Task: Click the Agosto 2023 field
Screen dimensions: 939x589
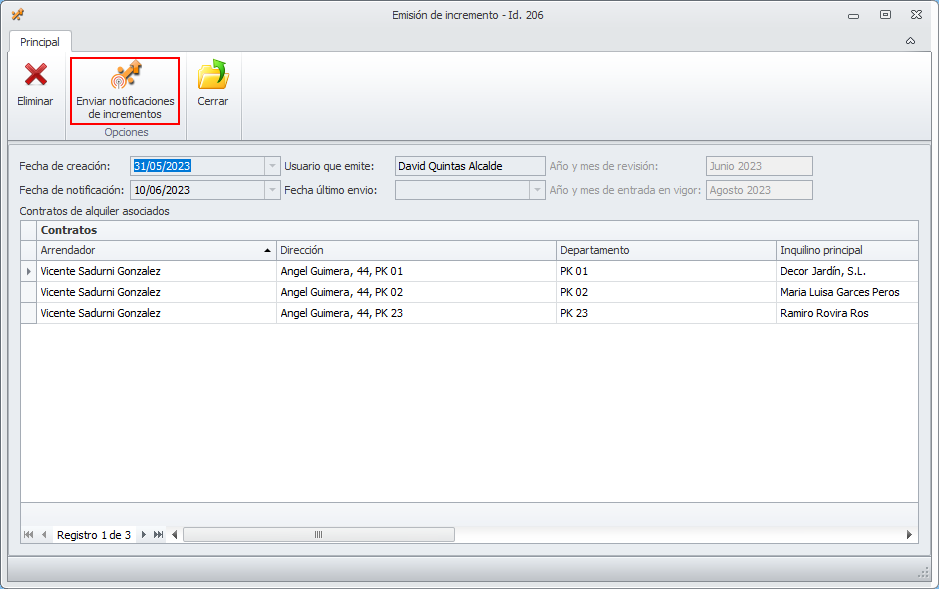Action: (759, 190)
